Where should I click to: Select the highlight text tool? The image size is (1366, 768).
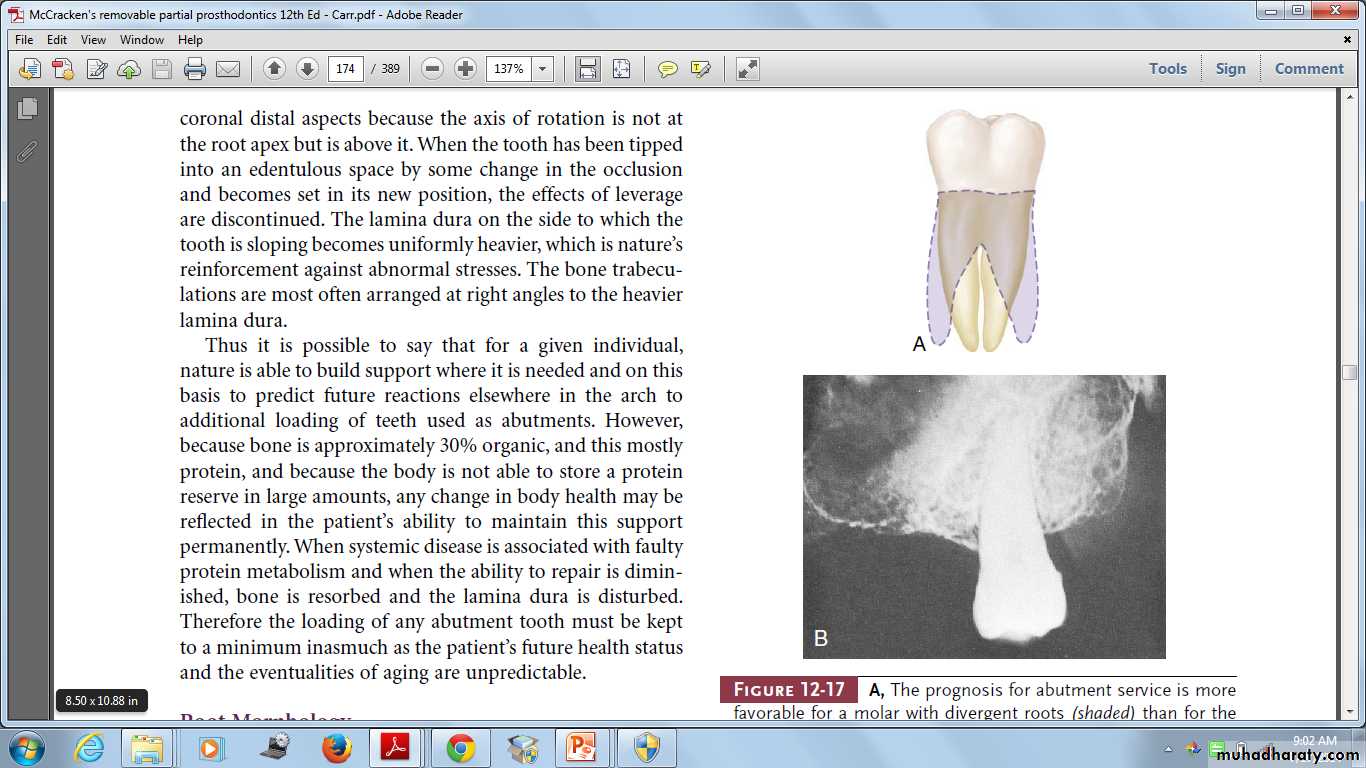700,69
